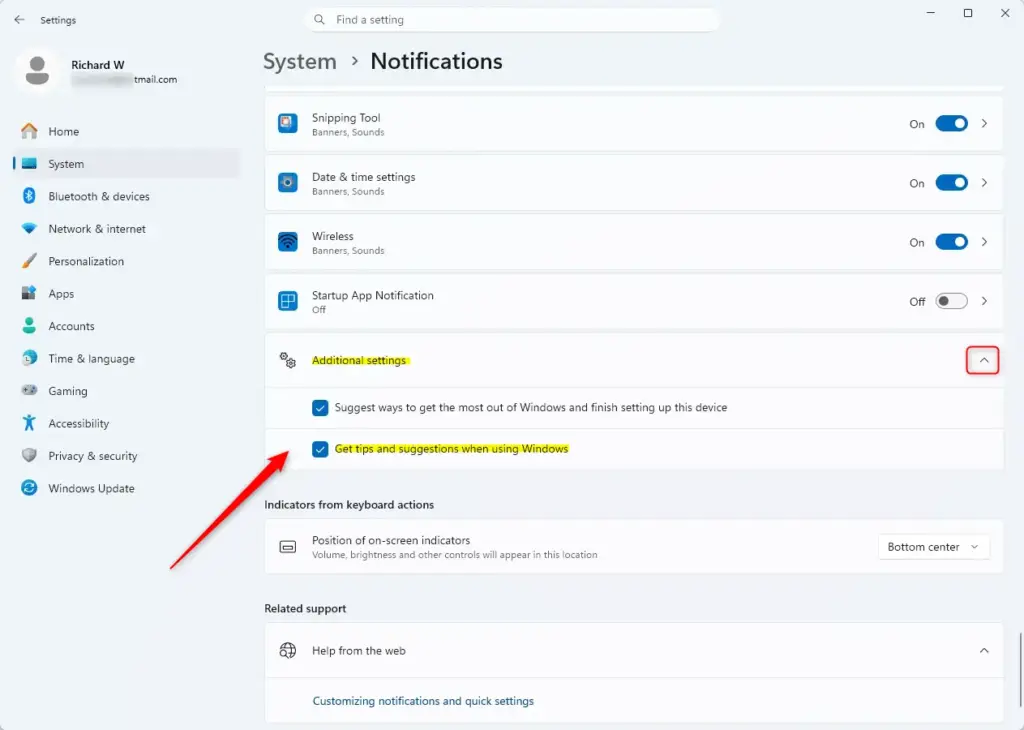Select Apps in the sidebar

click(x=126, y=293)
